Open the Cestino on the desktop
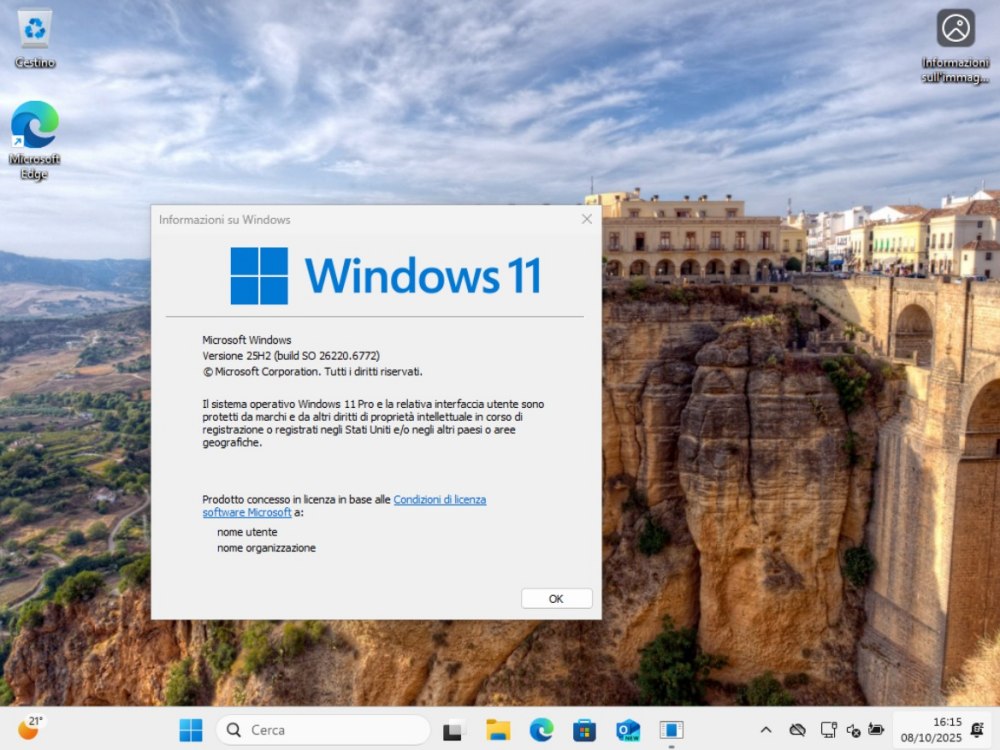 coord(35,35)
